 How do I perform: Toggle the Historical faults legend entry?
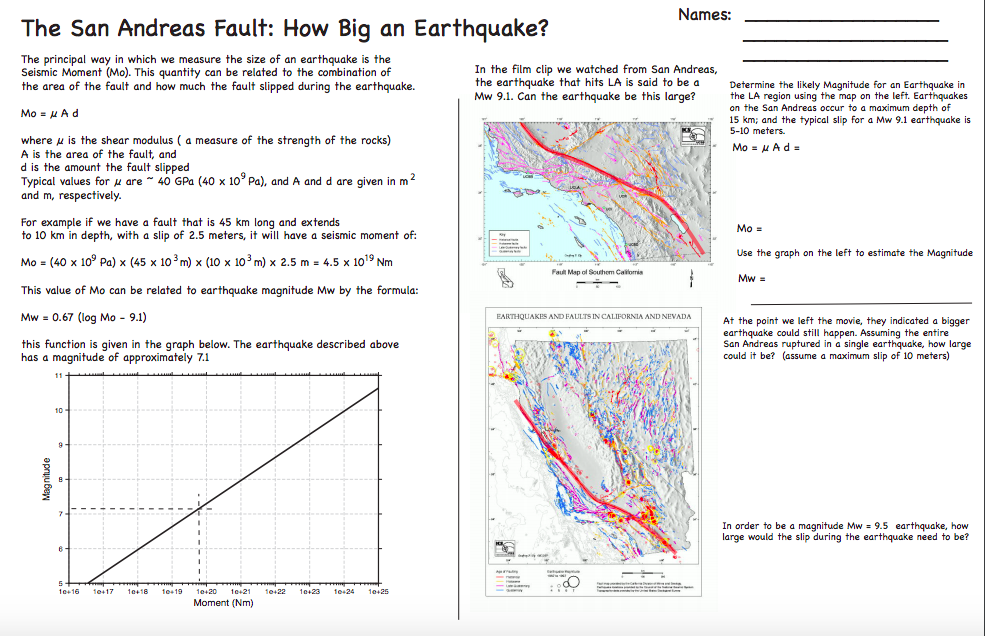click(507, 239)
